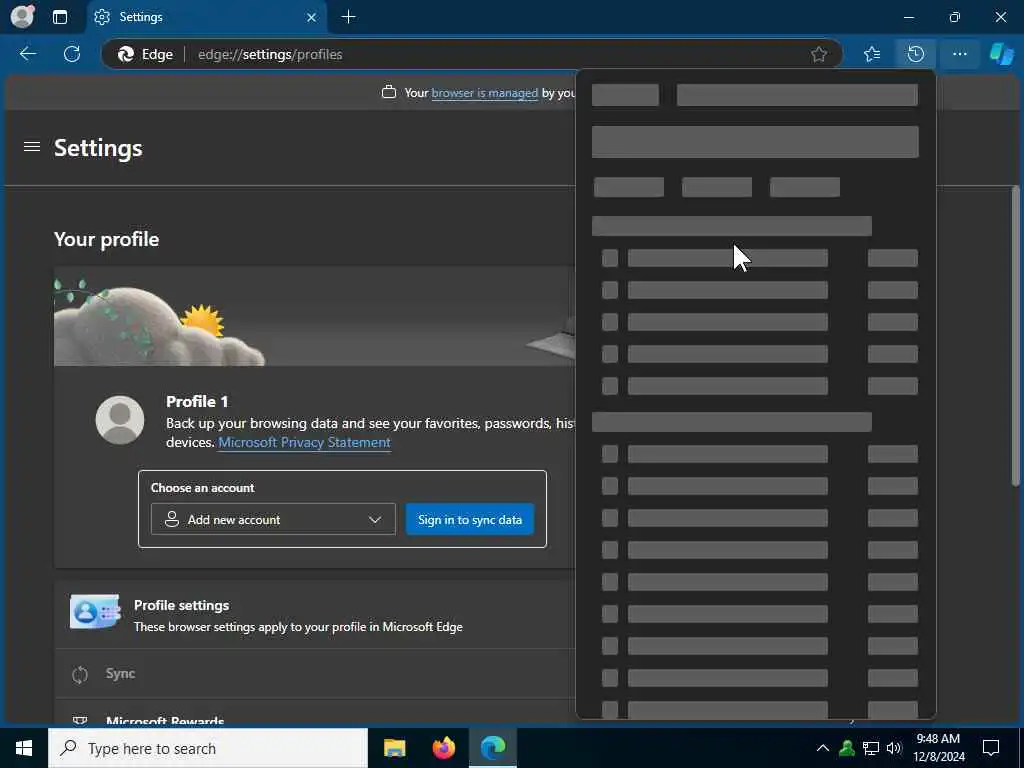The image size is (1024, 768).
Task: Open Microsoft Privacy Statement link
Action: tap(304, 442)
